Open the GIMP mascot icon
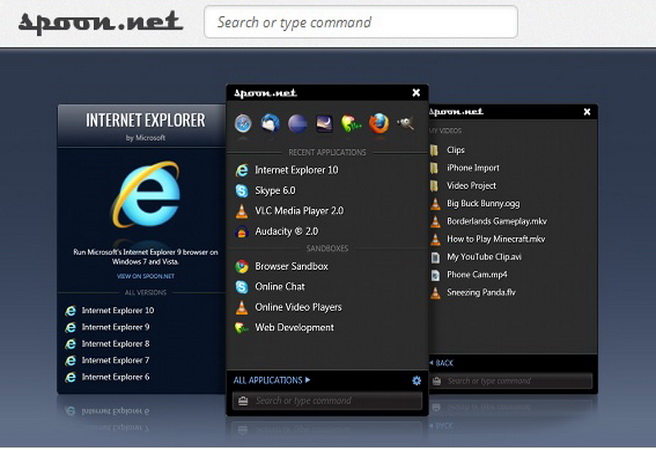The width and height of the screenshot is (656, 450). (405, 123)
